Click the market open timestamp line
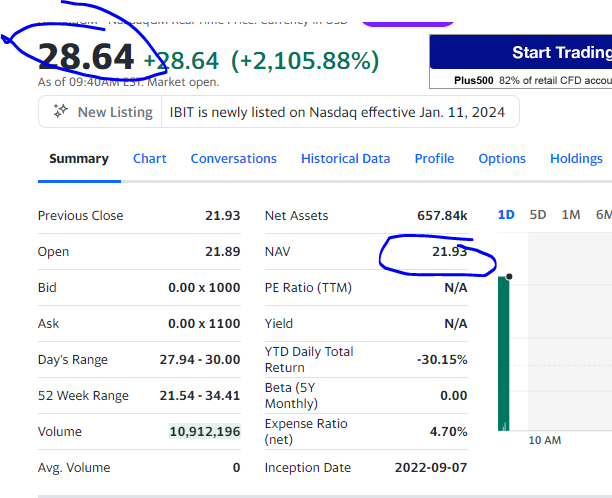Screen dimensions: 612x498 [x=128, y=82]
